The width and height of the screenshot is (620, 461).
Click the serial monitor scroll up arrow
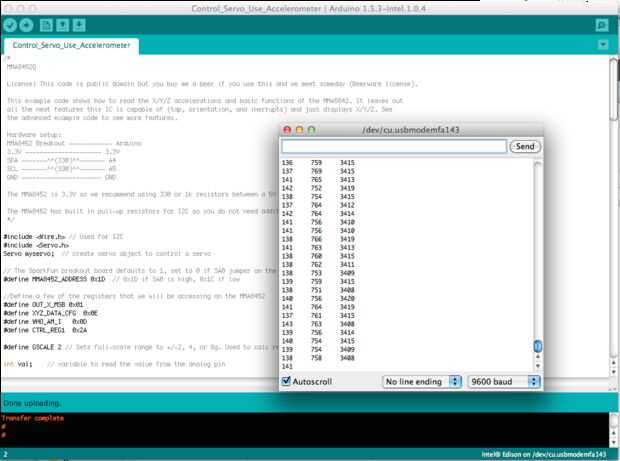pos(538,357)
